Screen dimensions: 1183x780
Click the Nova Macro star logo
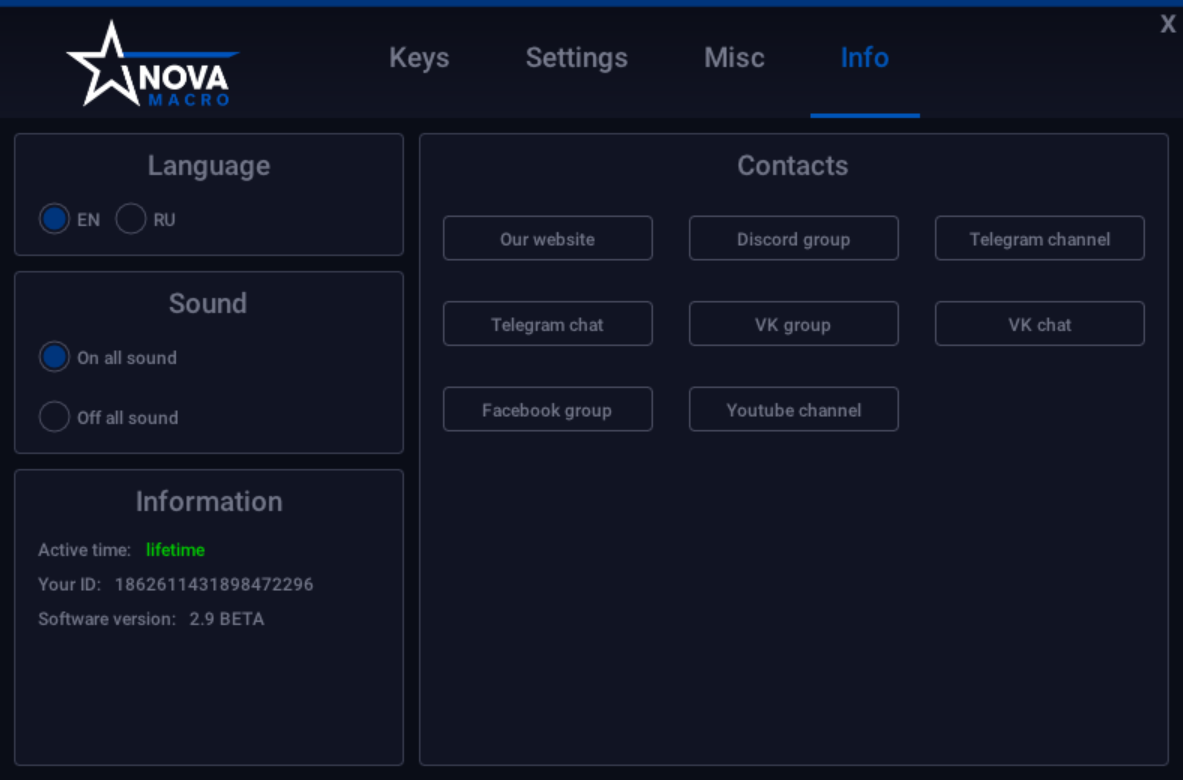[x=150, y=66]
